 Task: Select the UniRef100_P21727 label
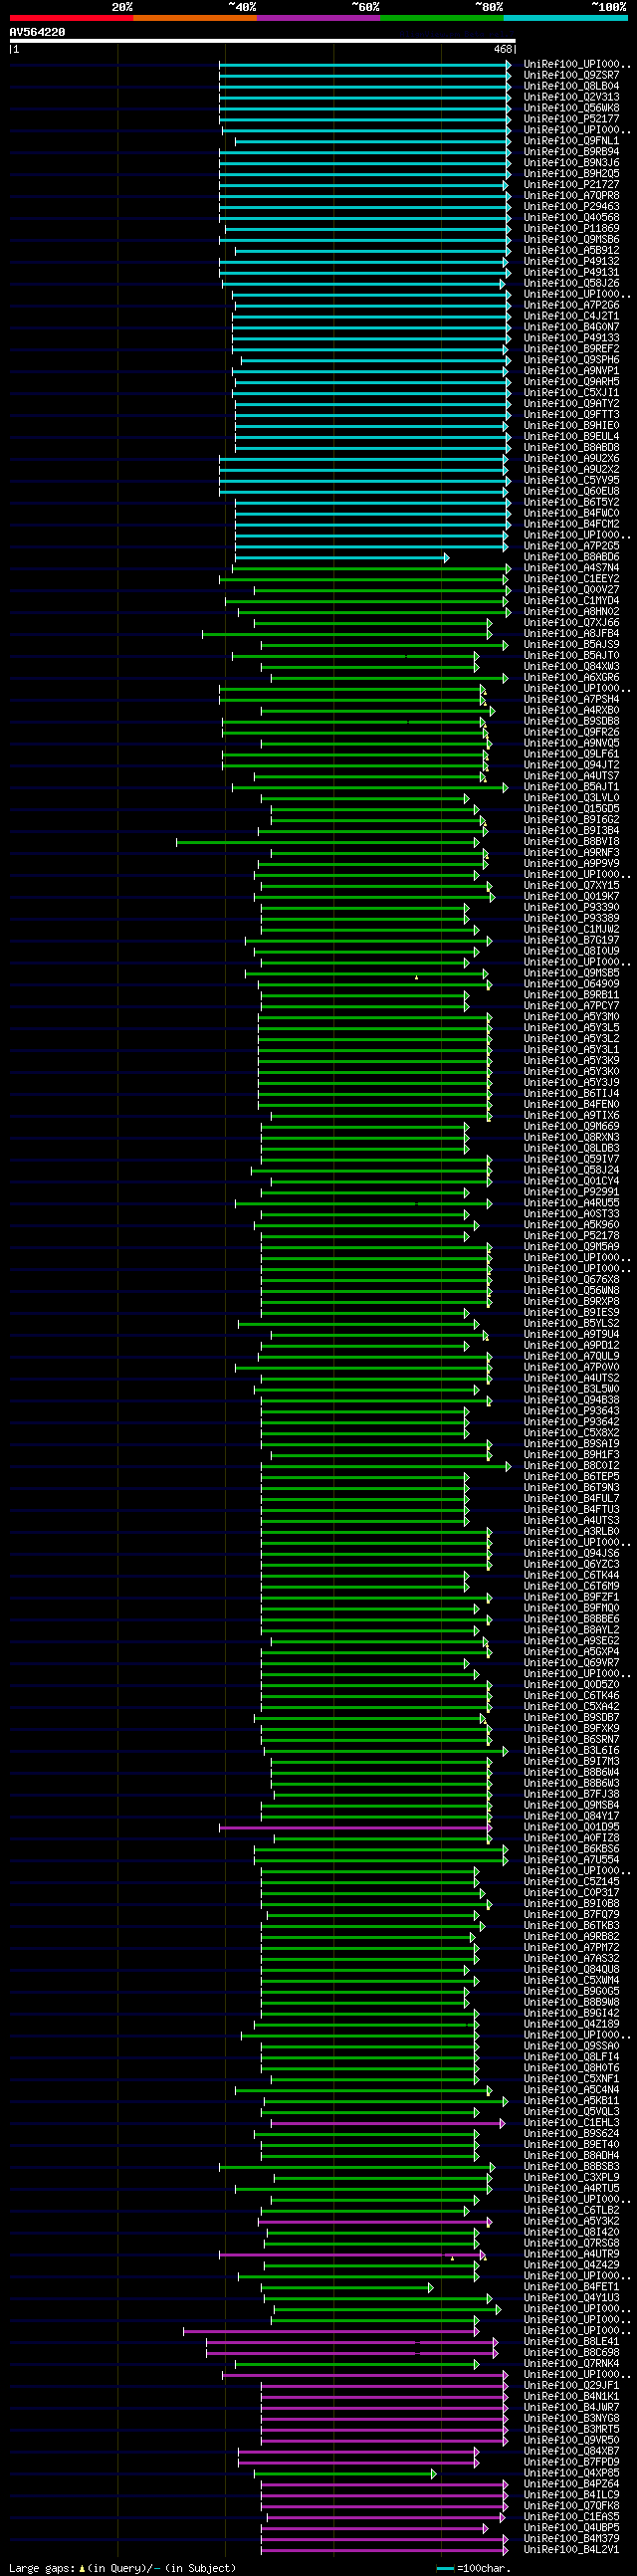tap(571, 185)
